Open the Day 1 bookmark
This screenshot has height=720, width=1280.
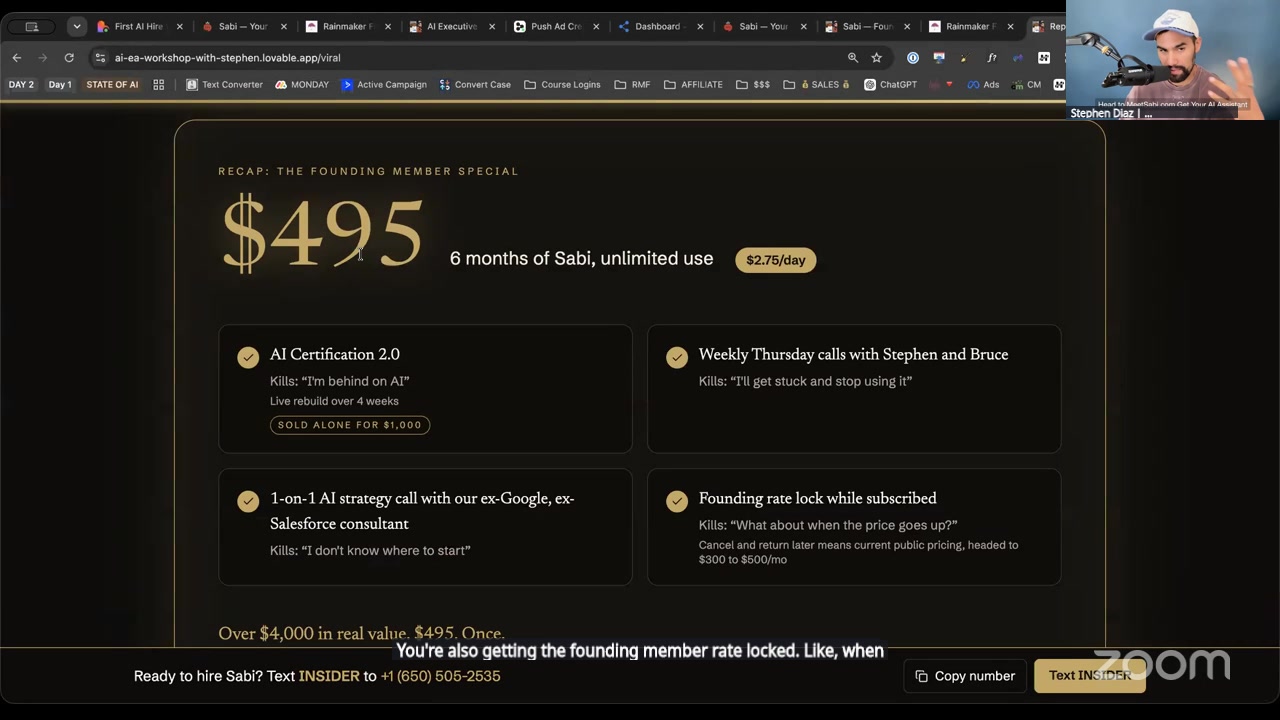tap(60, 85)
